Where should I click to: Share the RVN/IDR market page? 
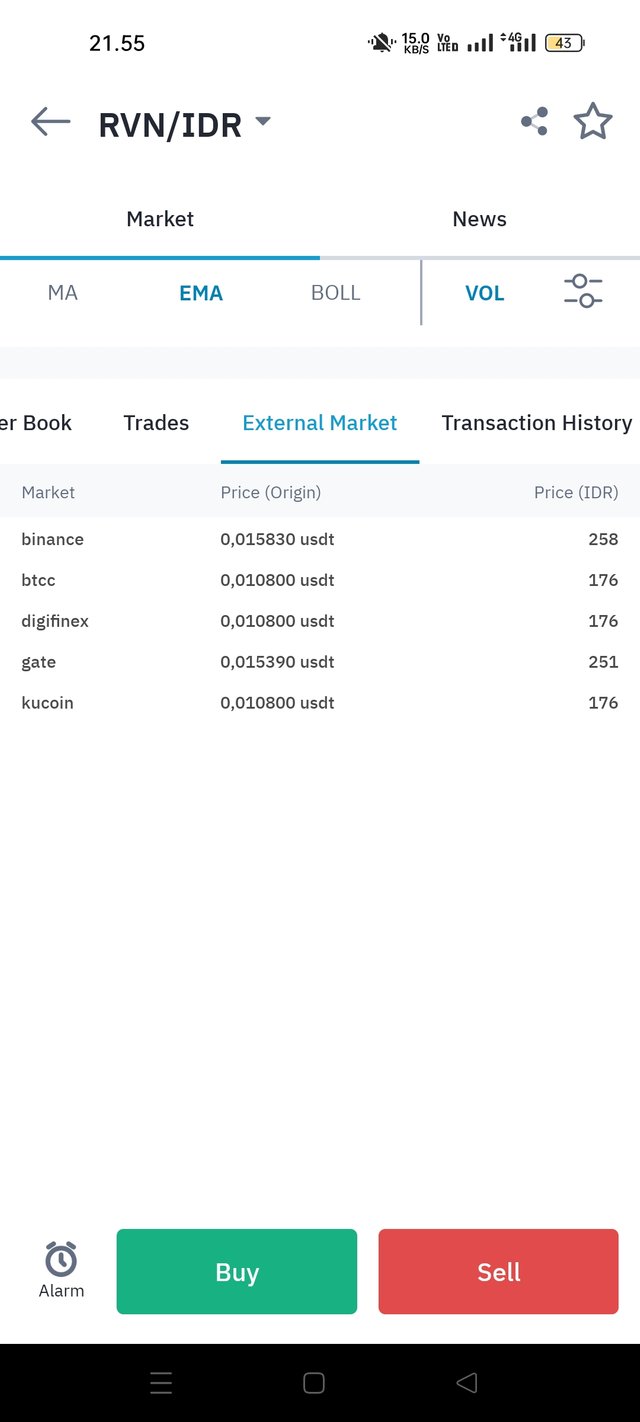coord(534,122)
